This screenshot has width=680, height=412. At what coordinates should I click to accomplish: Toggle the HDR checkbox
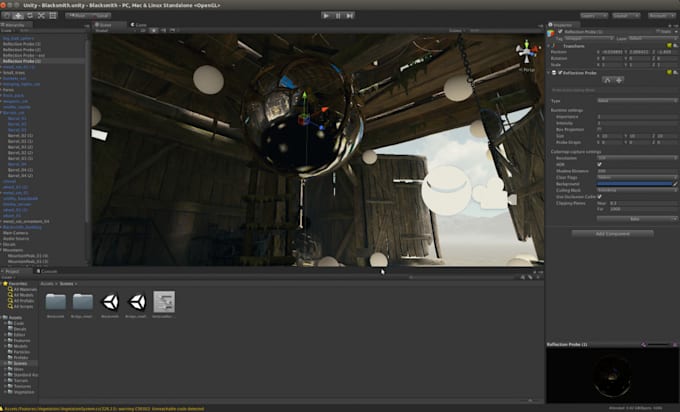(x=600, y=164)
